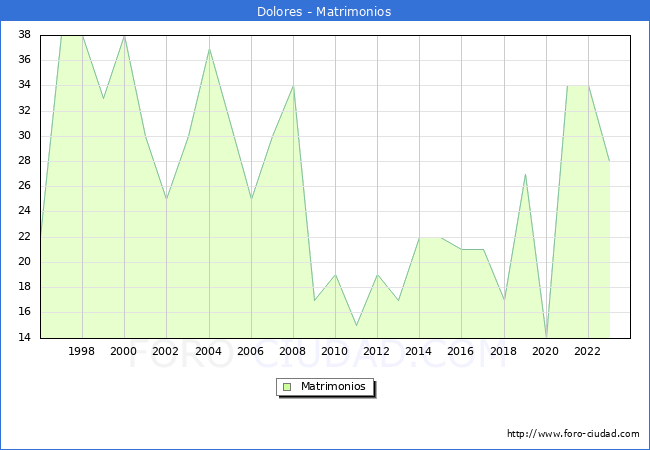The image size is (650, 450).
Task: Select the 2000 label on the x-axis
Action: point(124,351)
